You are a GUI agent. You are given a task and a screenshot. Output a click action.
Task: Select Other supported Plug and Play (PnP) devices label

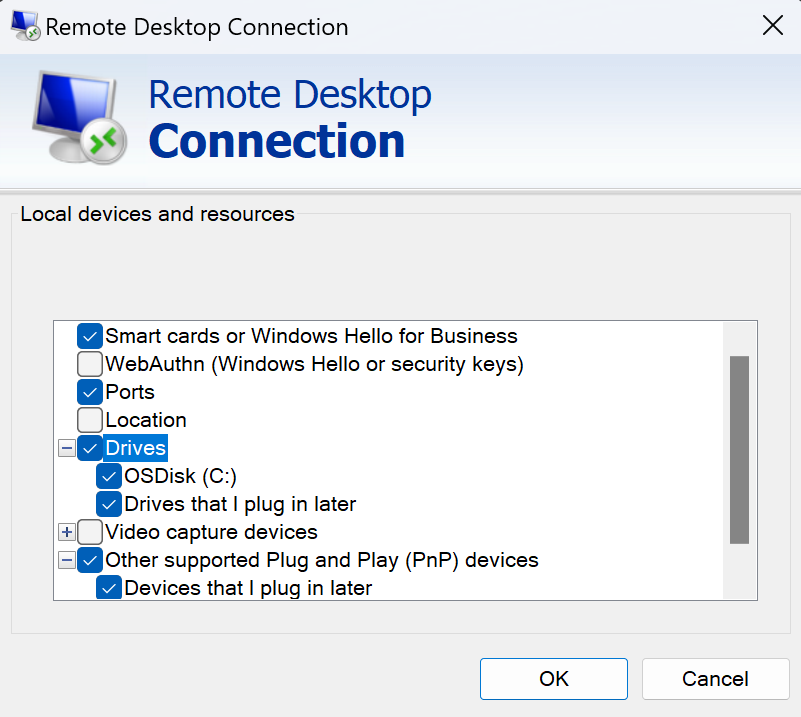(x=322, y=560)
